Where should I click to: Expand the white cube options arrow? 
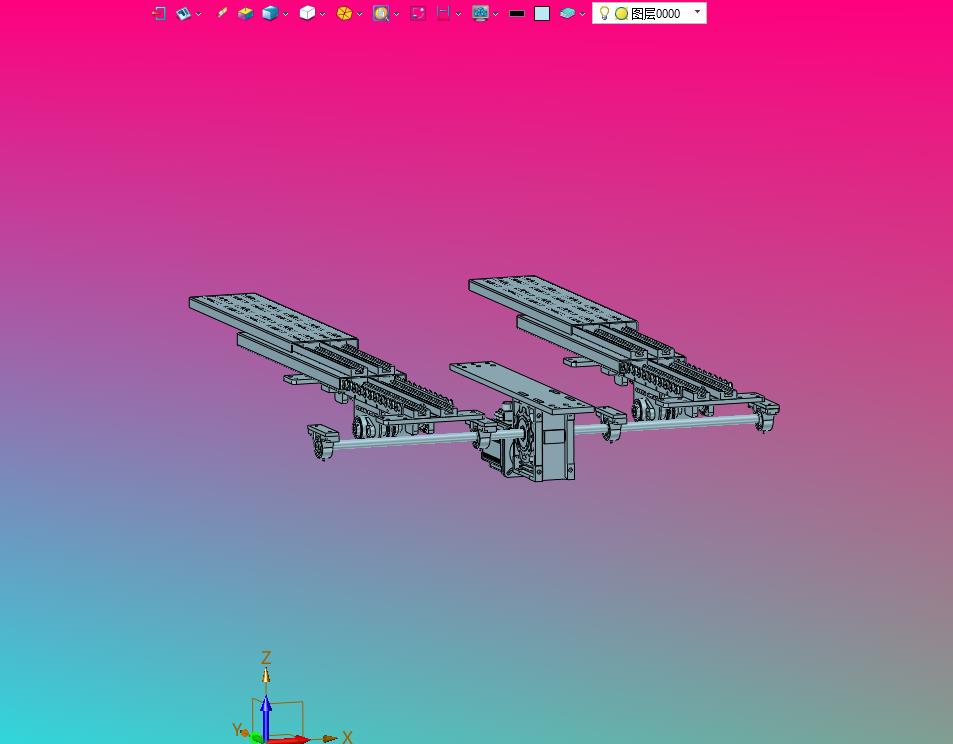pyautogui.click(x=322, y=14)
